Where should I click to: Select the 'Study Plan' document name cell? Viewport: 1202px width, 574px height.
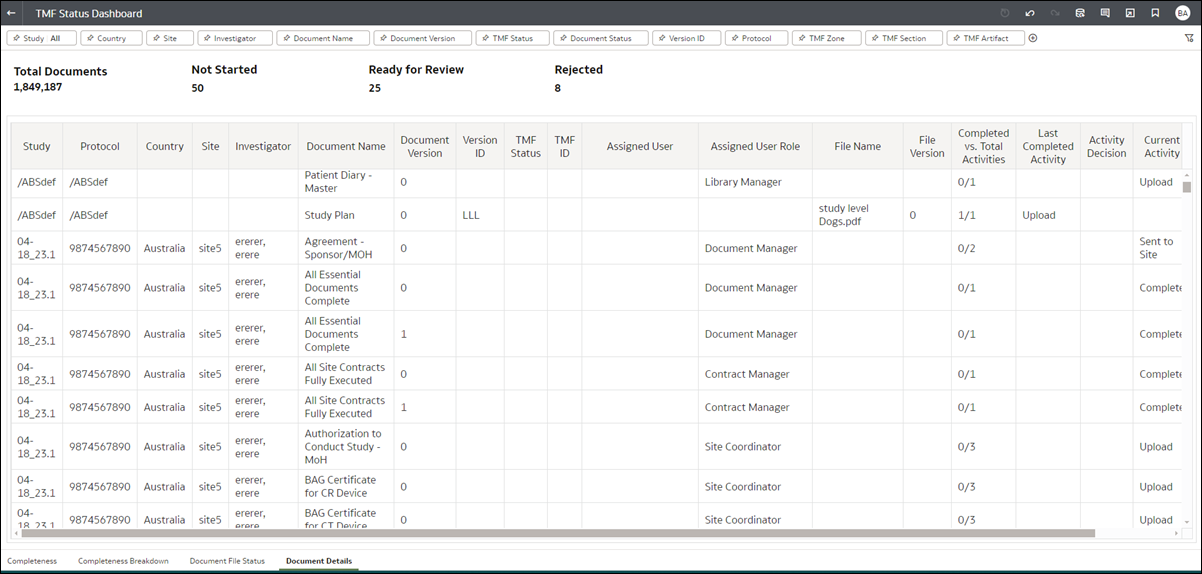348,215
